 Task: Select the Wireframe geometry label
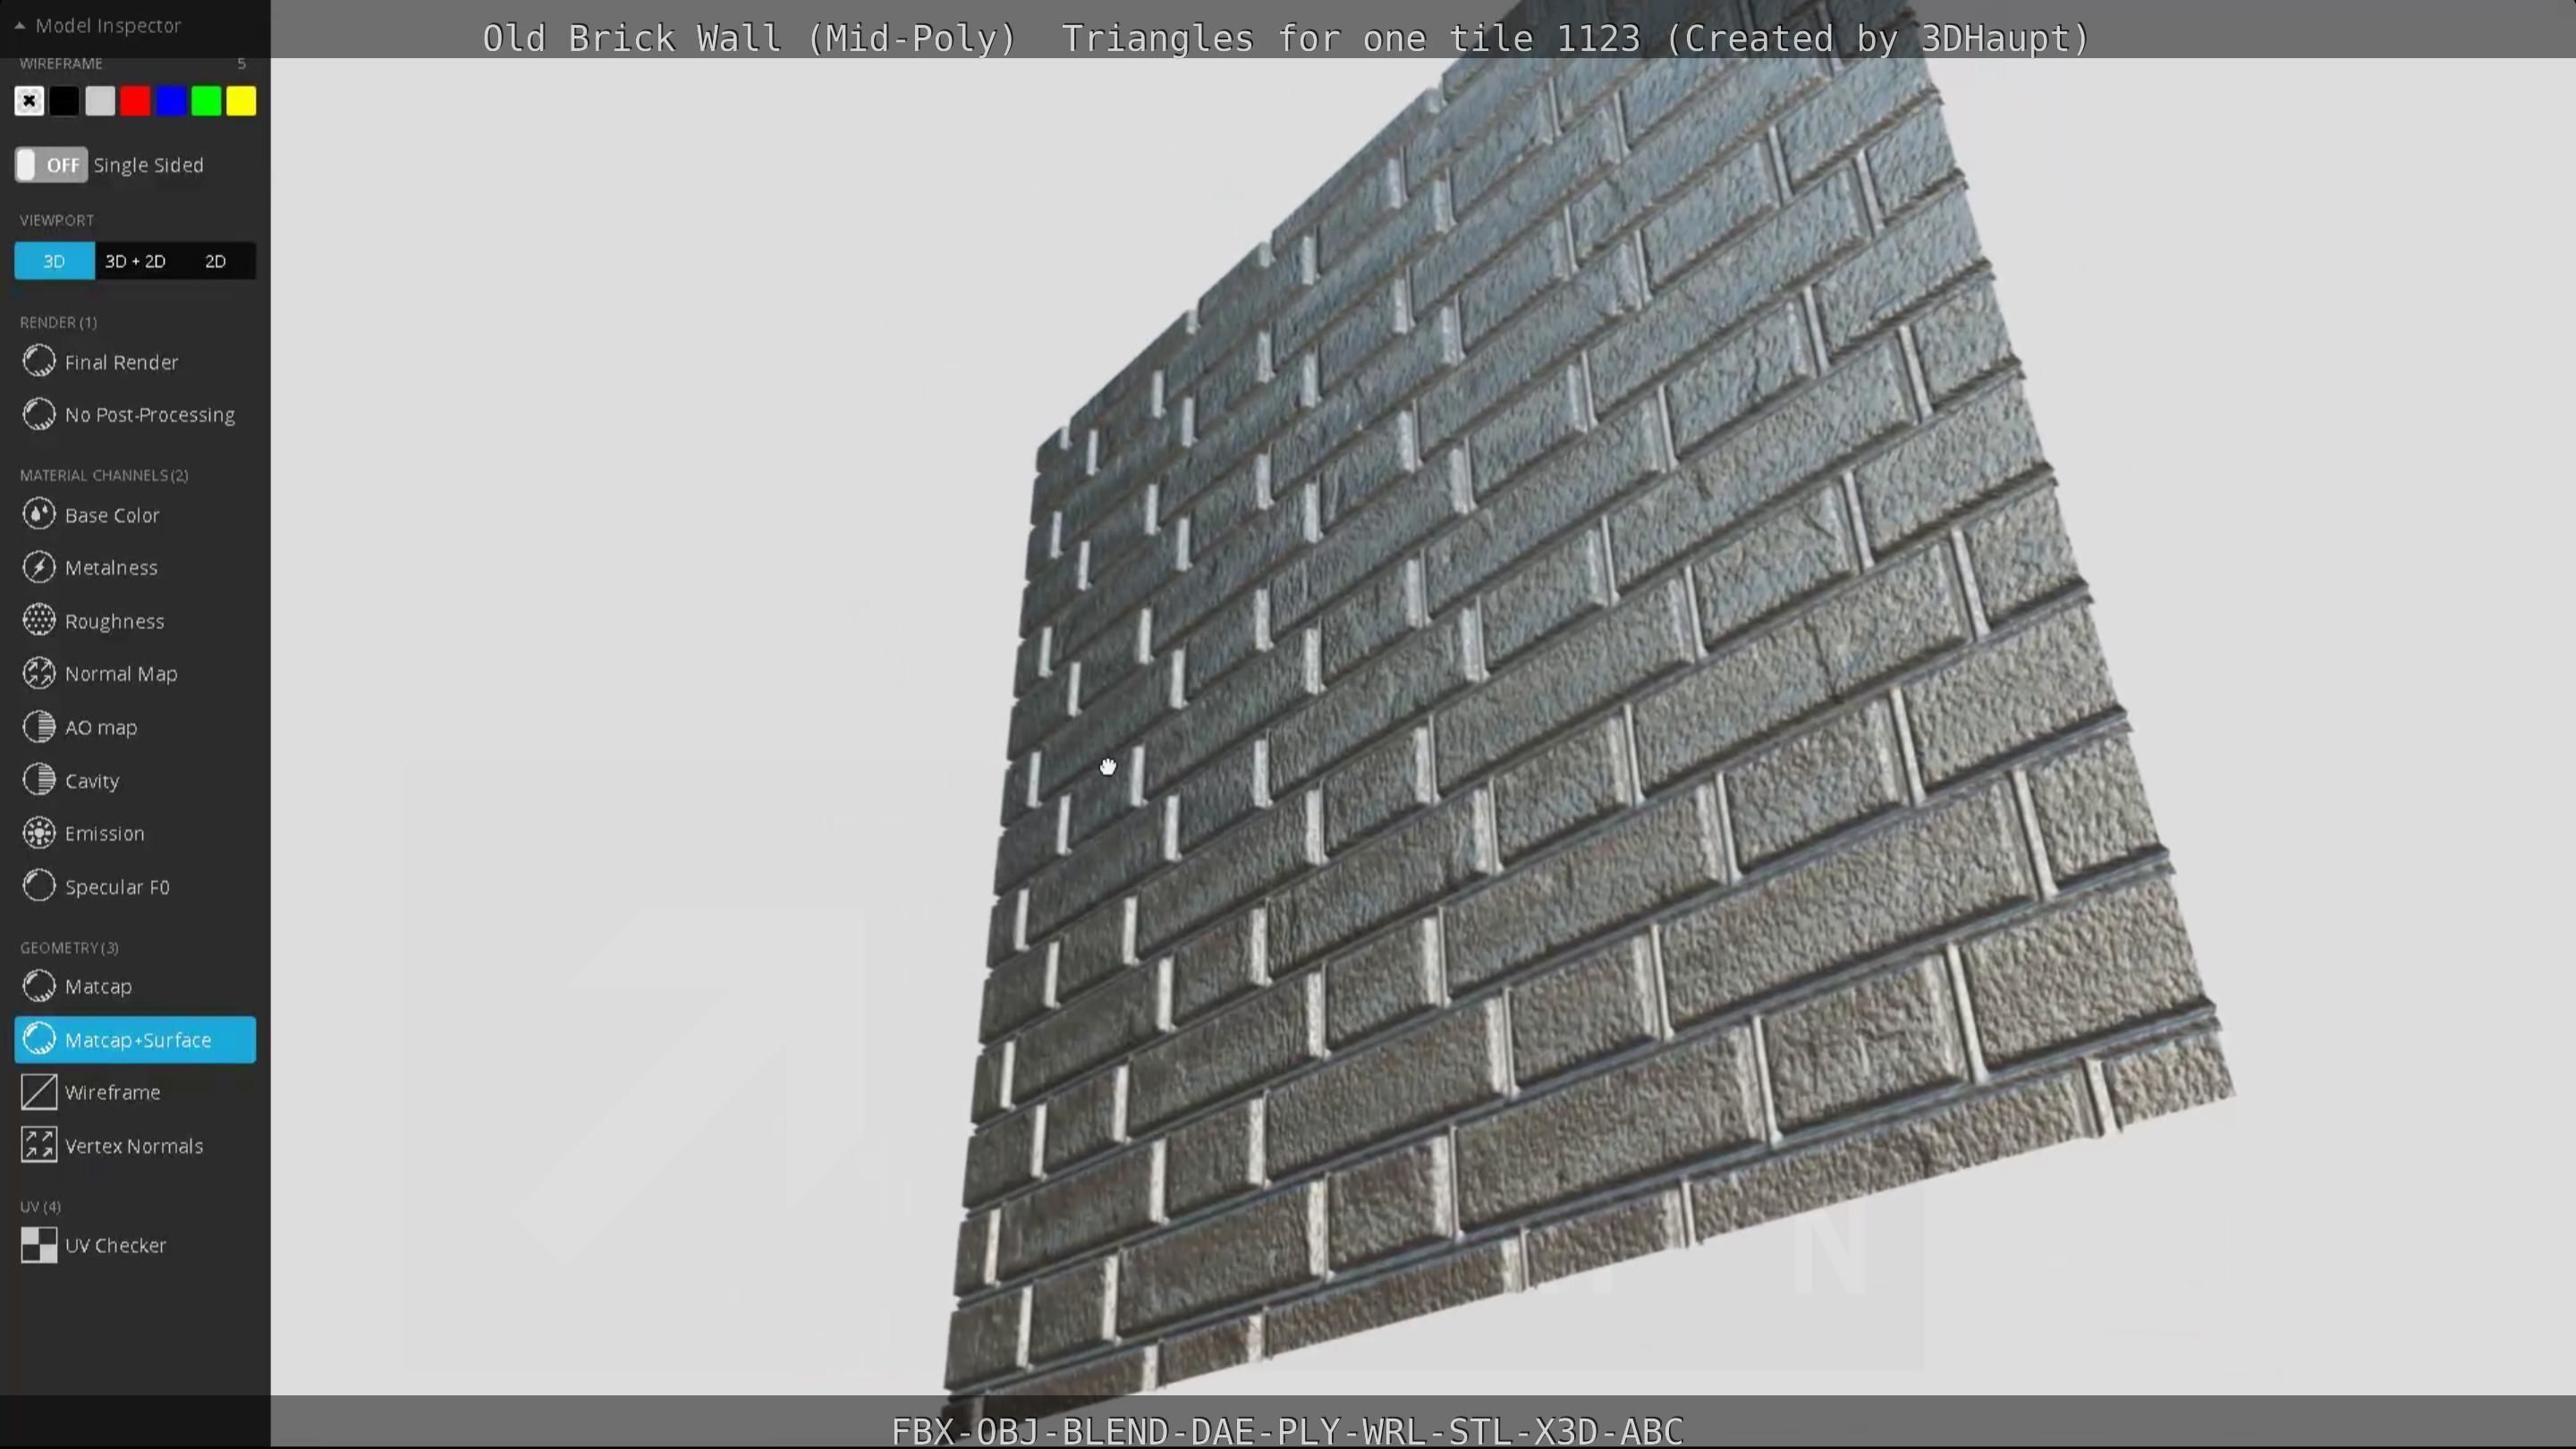coord(112,1092)
